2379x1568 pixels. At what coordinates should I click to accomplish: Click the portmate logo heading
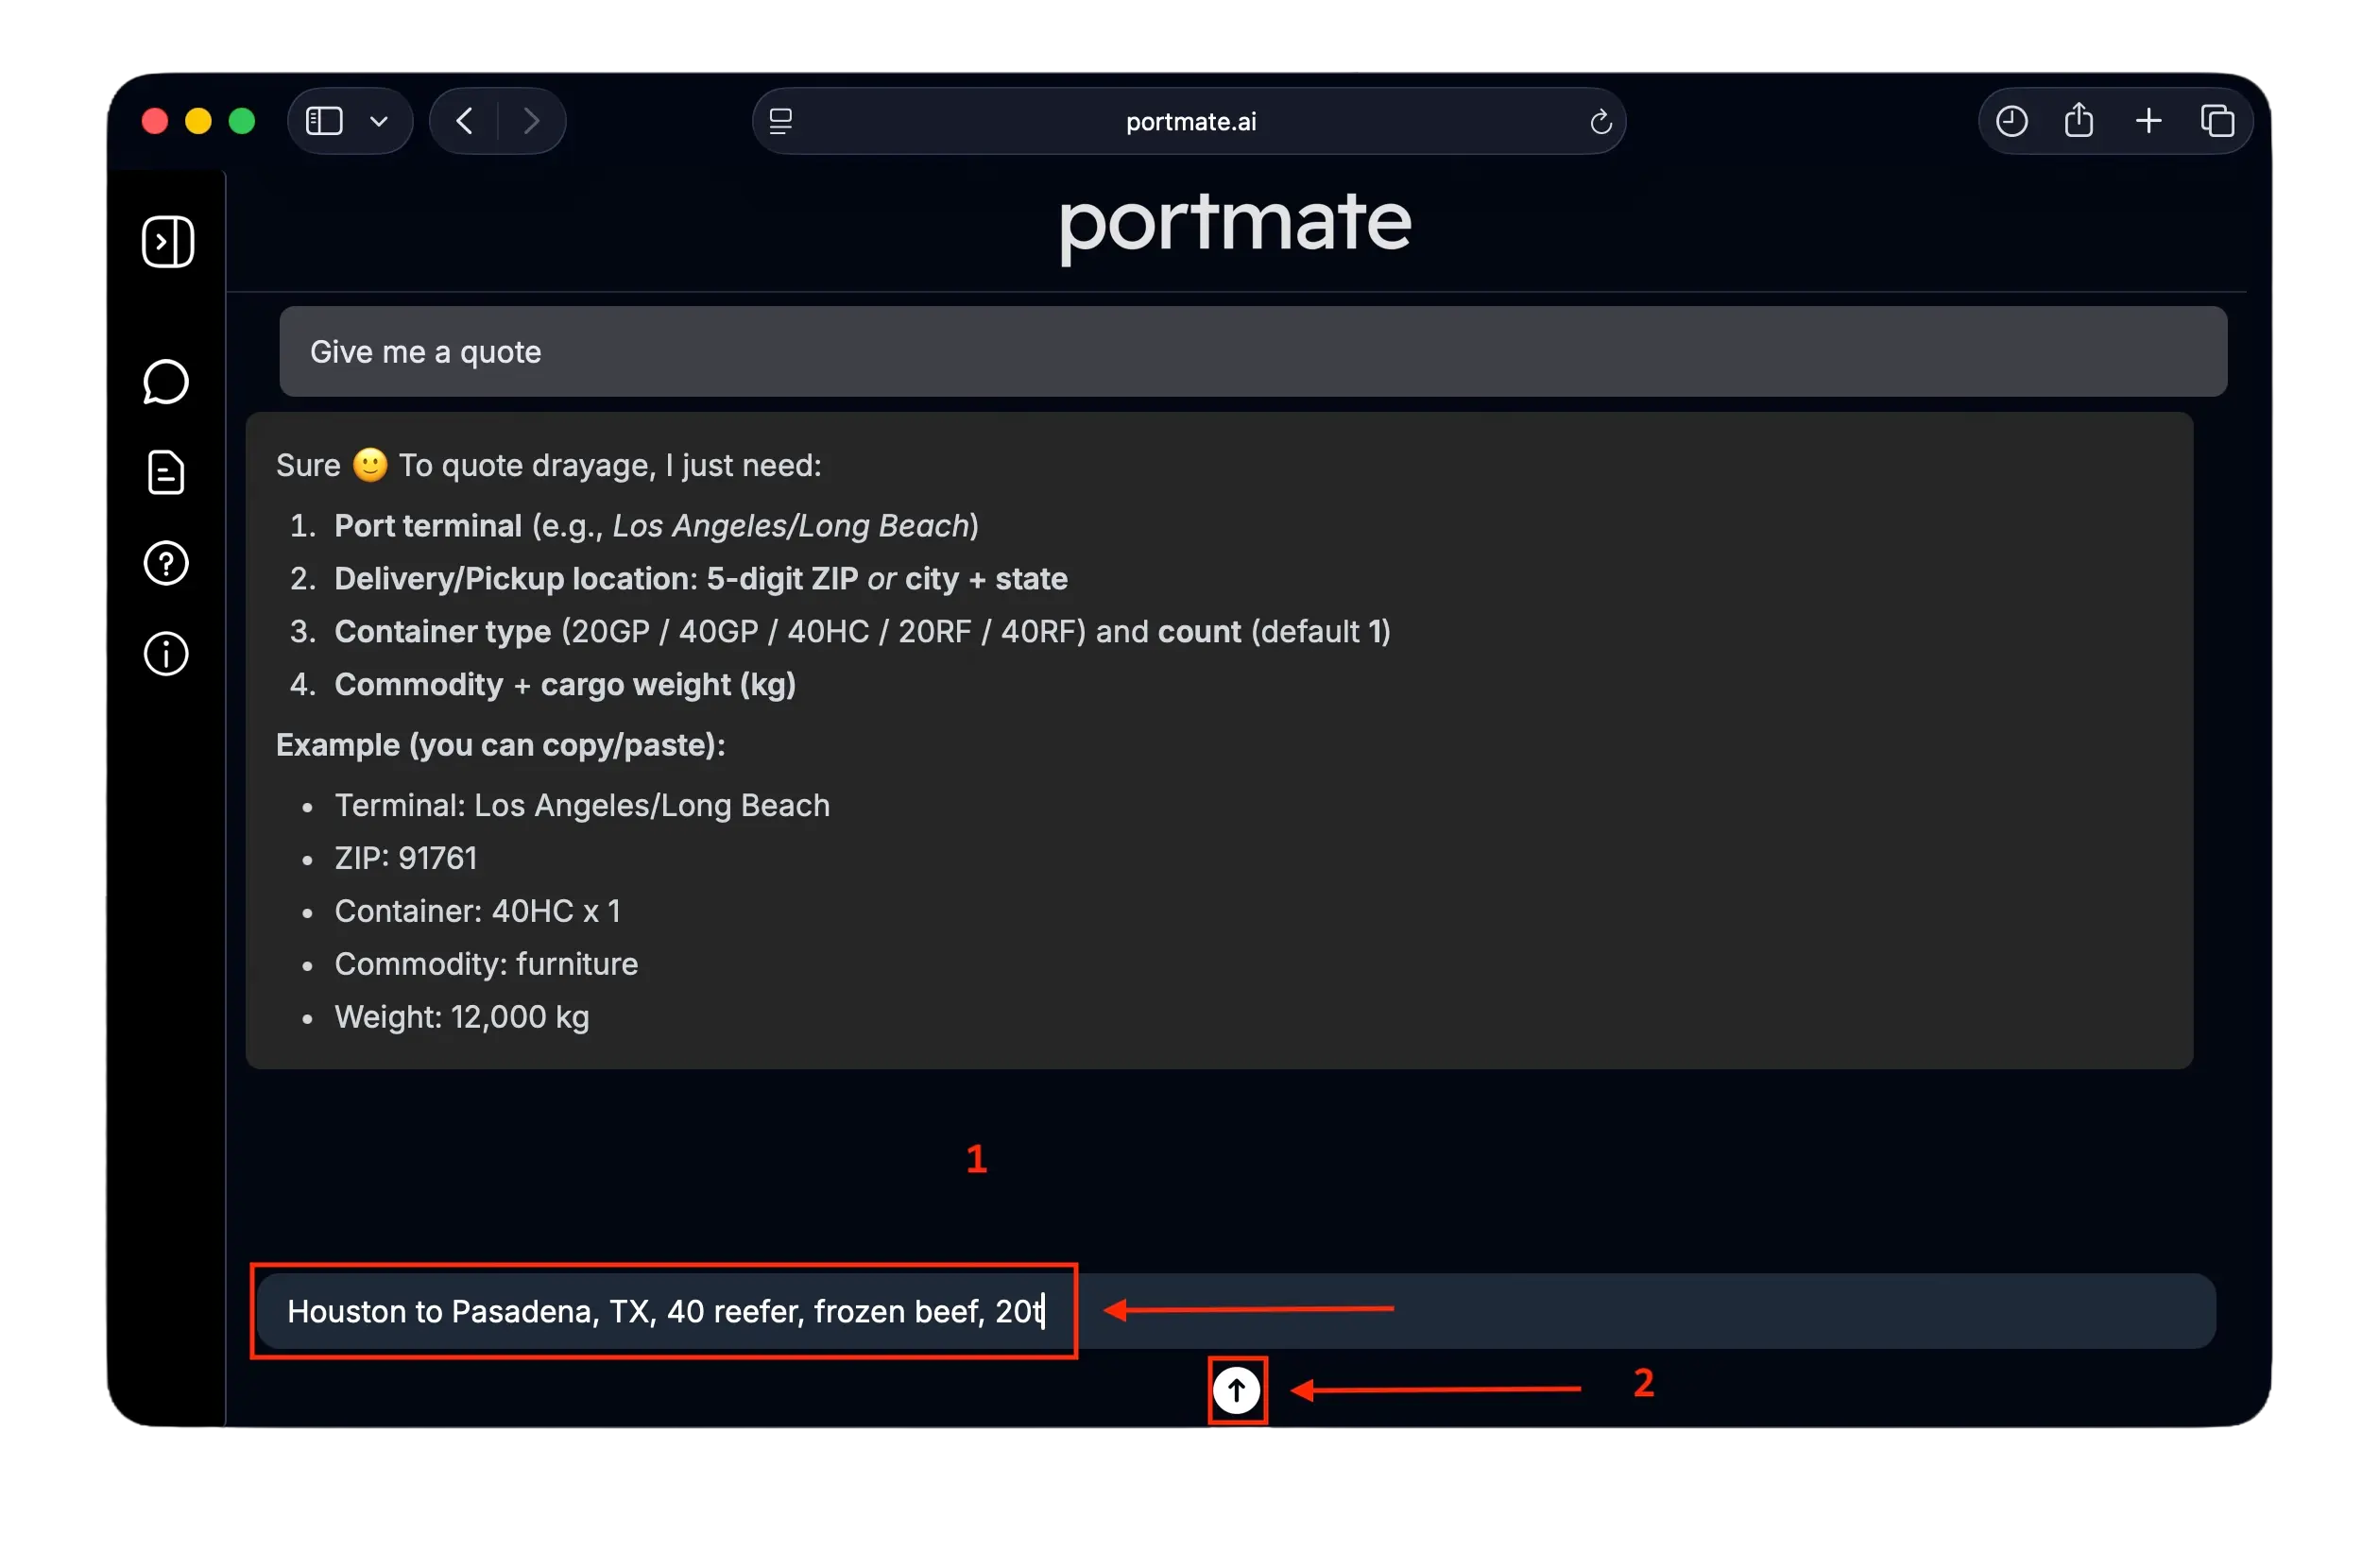pyautogui.click(x=1235, y=224)
